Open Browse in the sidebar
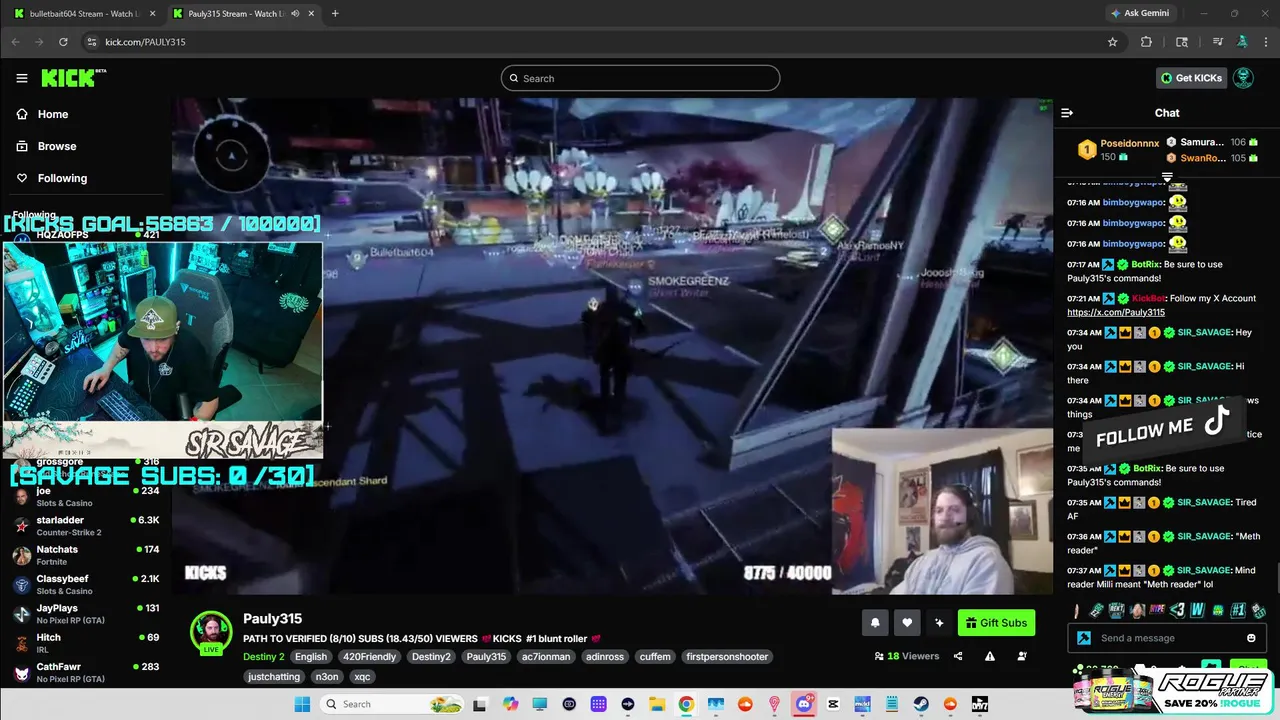The width and height of the screenshot is (1280, 720). [46, 146]
